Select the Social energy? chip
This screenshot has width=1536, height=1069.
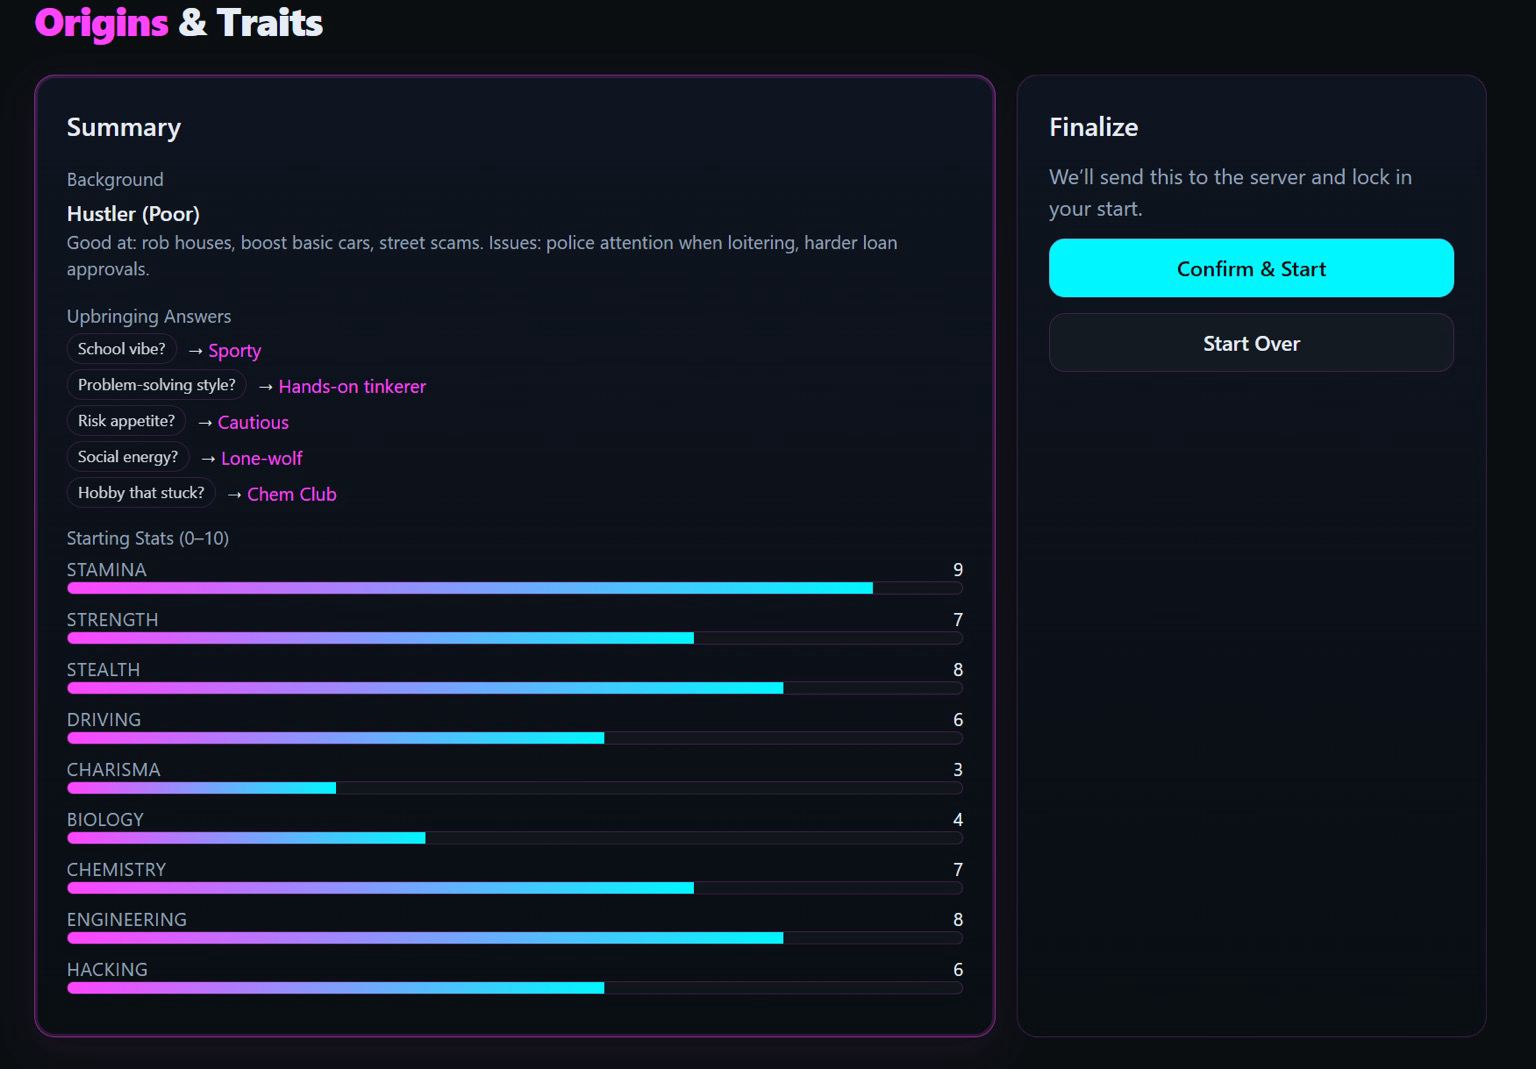click(x=127, y=457)
